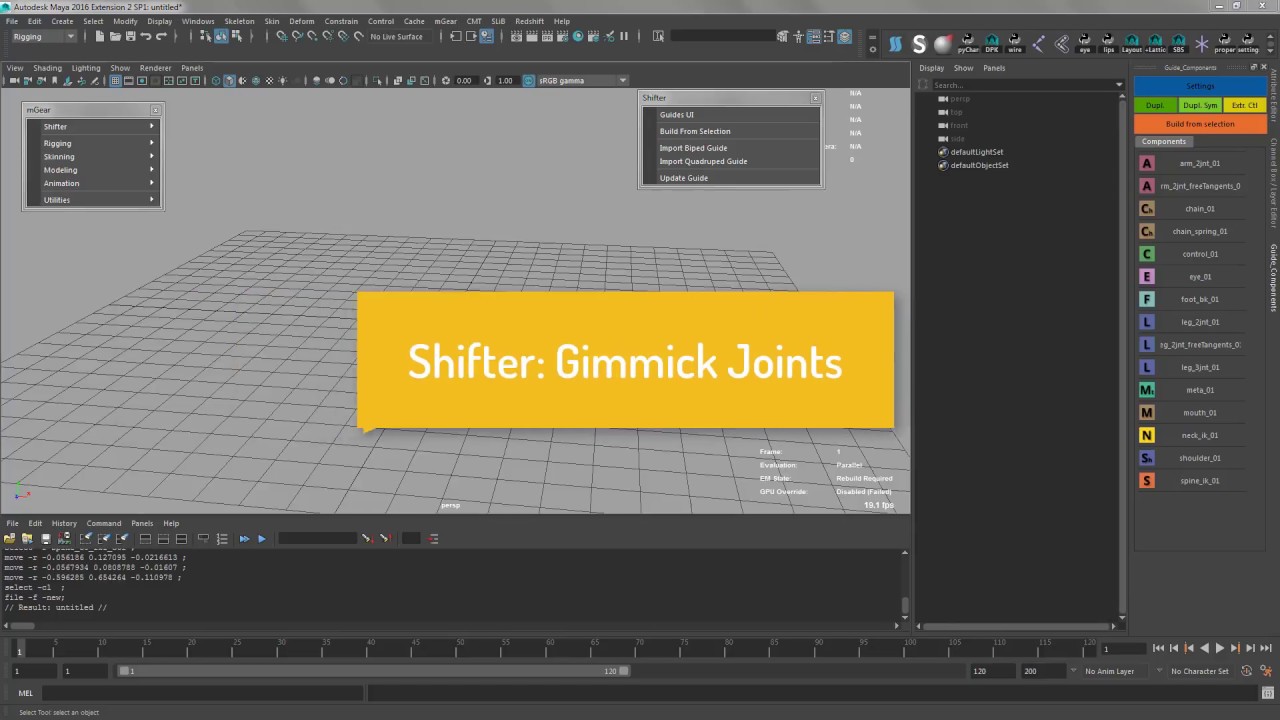Expand the Animation submenu in mGear
This screenshot has height=720, width=1280.
click(x=98, y=183)
